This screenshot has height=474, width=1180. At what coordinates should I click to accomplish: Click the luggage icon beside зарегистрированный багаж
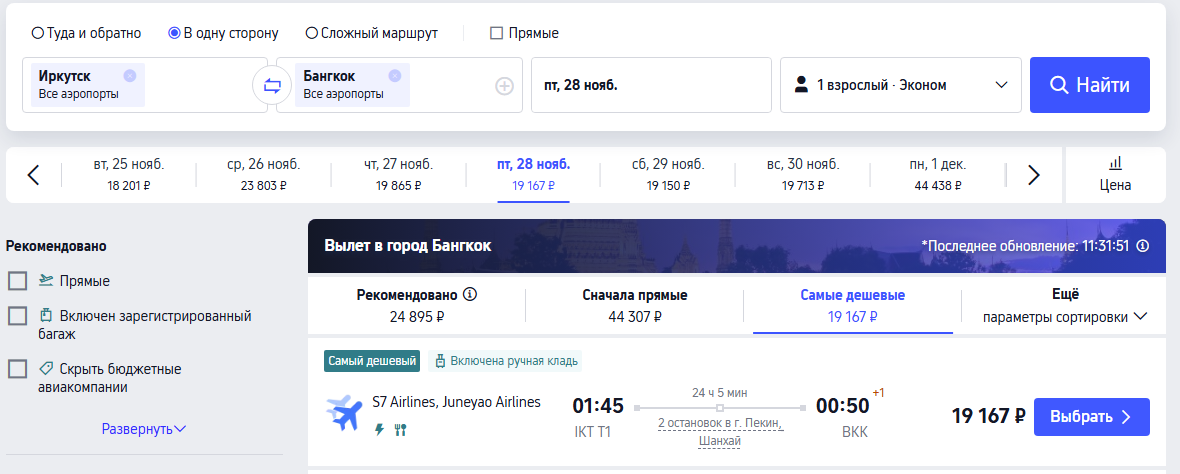tap(45, 315)
